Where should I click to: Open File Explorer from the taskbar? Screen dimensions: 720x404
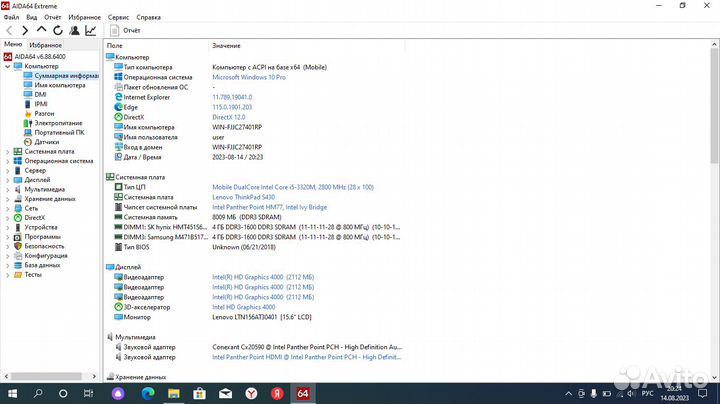pyautogui.click(x=174, y=393)
